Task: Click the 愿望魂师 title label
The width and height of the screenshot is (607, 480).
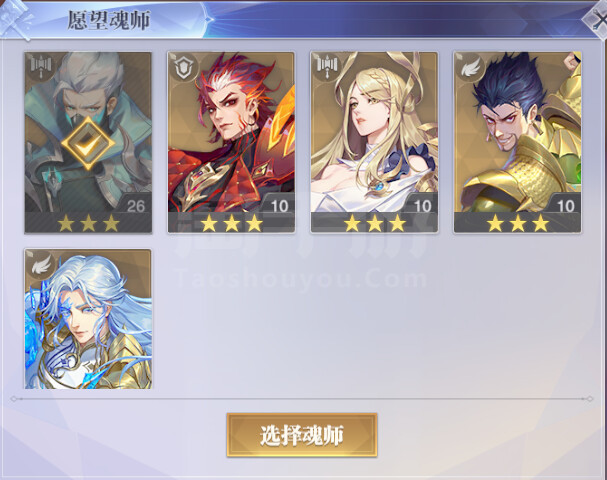Action: [x=109, y=20]
